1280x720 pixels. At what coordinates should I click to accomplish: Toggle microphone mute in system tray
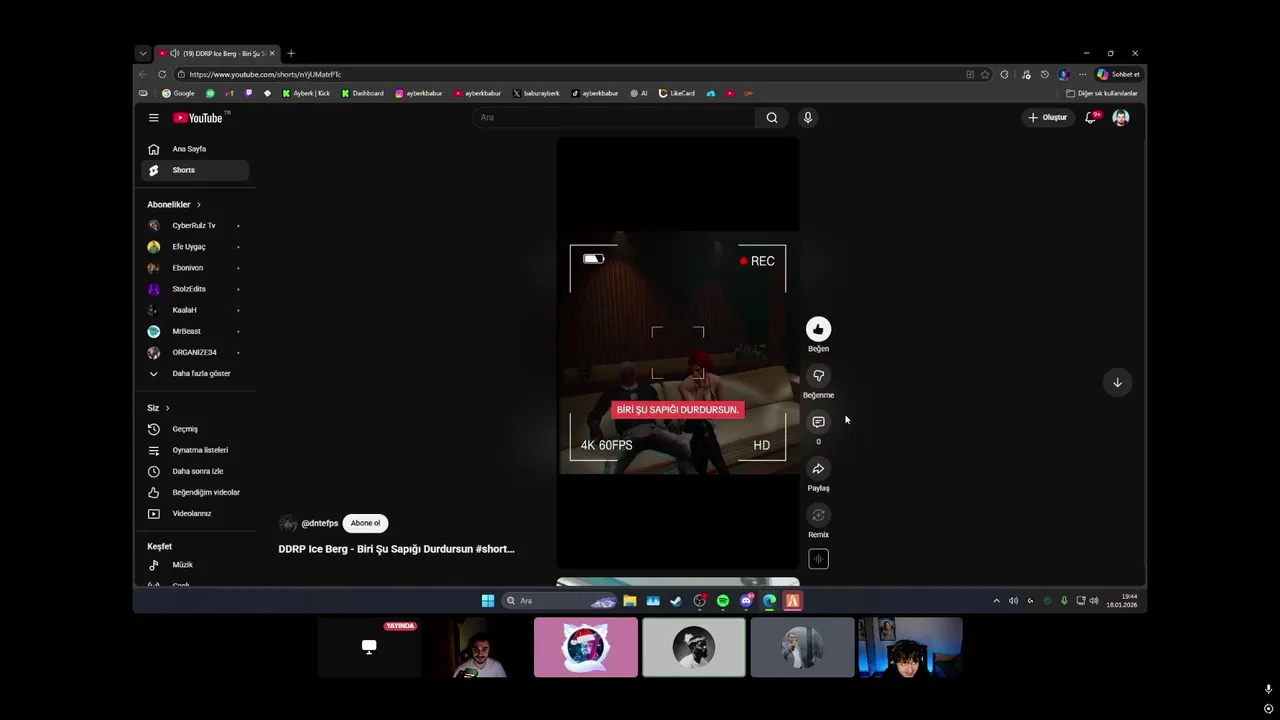point(1064,601)
